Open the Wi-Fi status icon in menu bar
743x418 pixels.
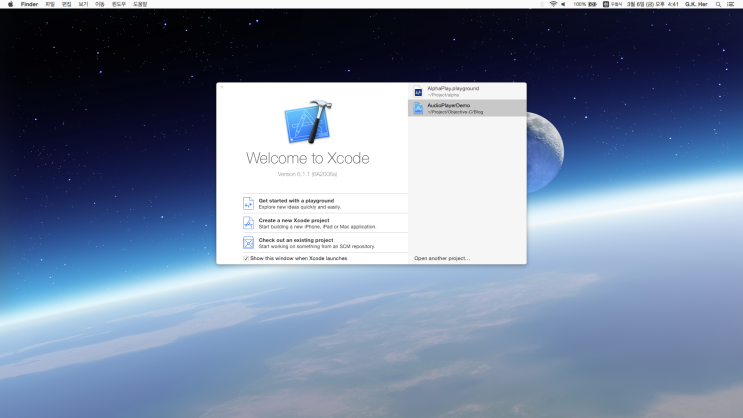553,4
